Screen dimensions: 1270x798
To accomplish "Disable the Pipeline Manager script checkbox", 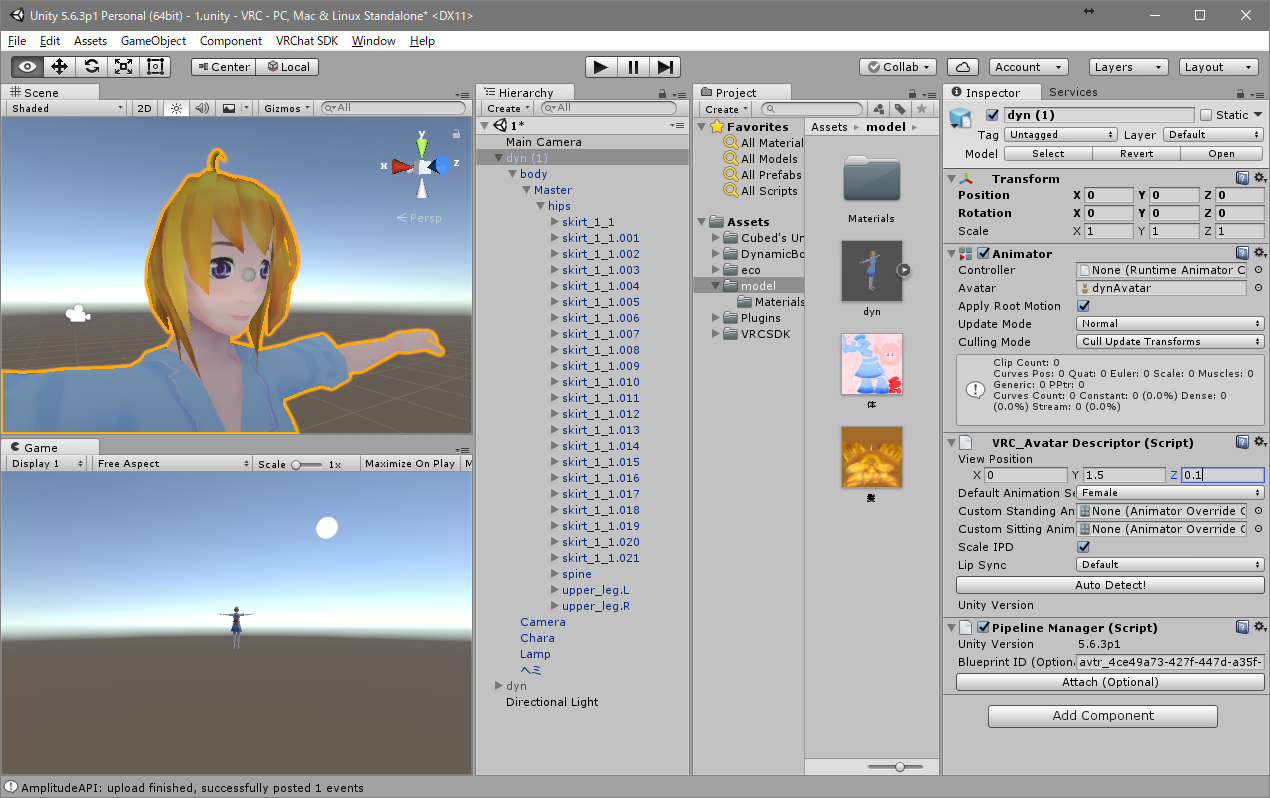I will tap(983, 628).
